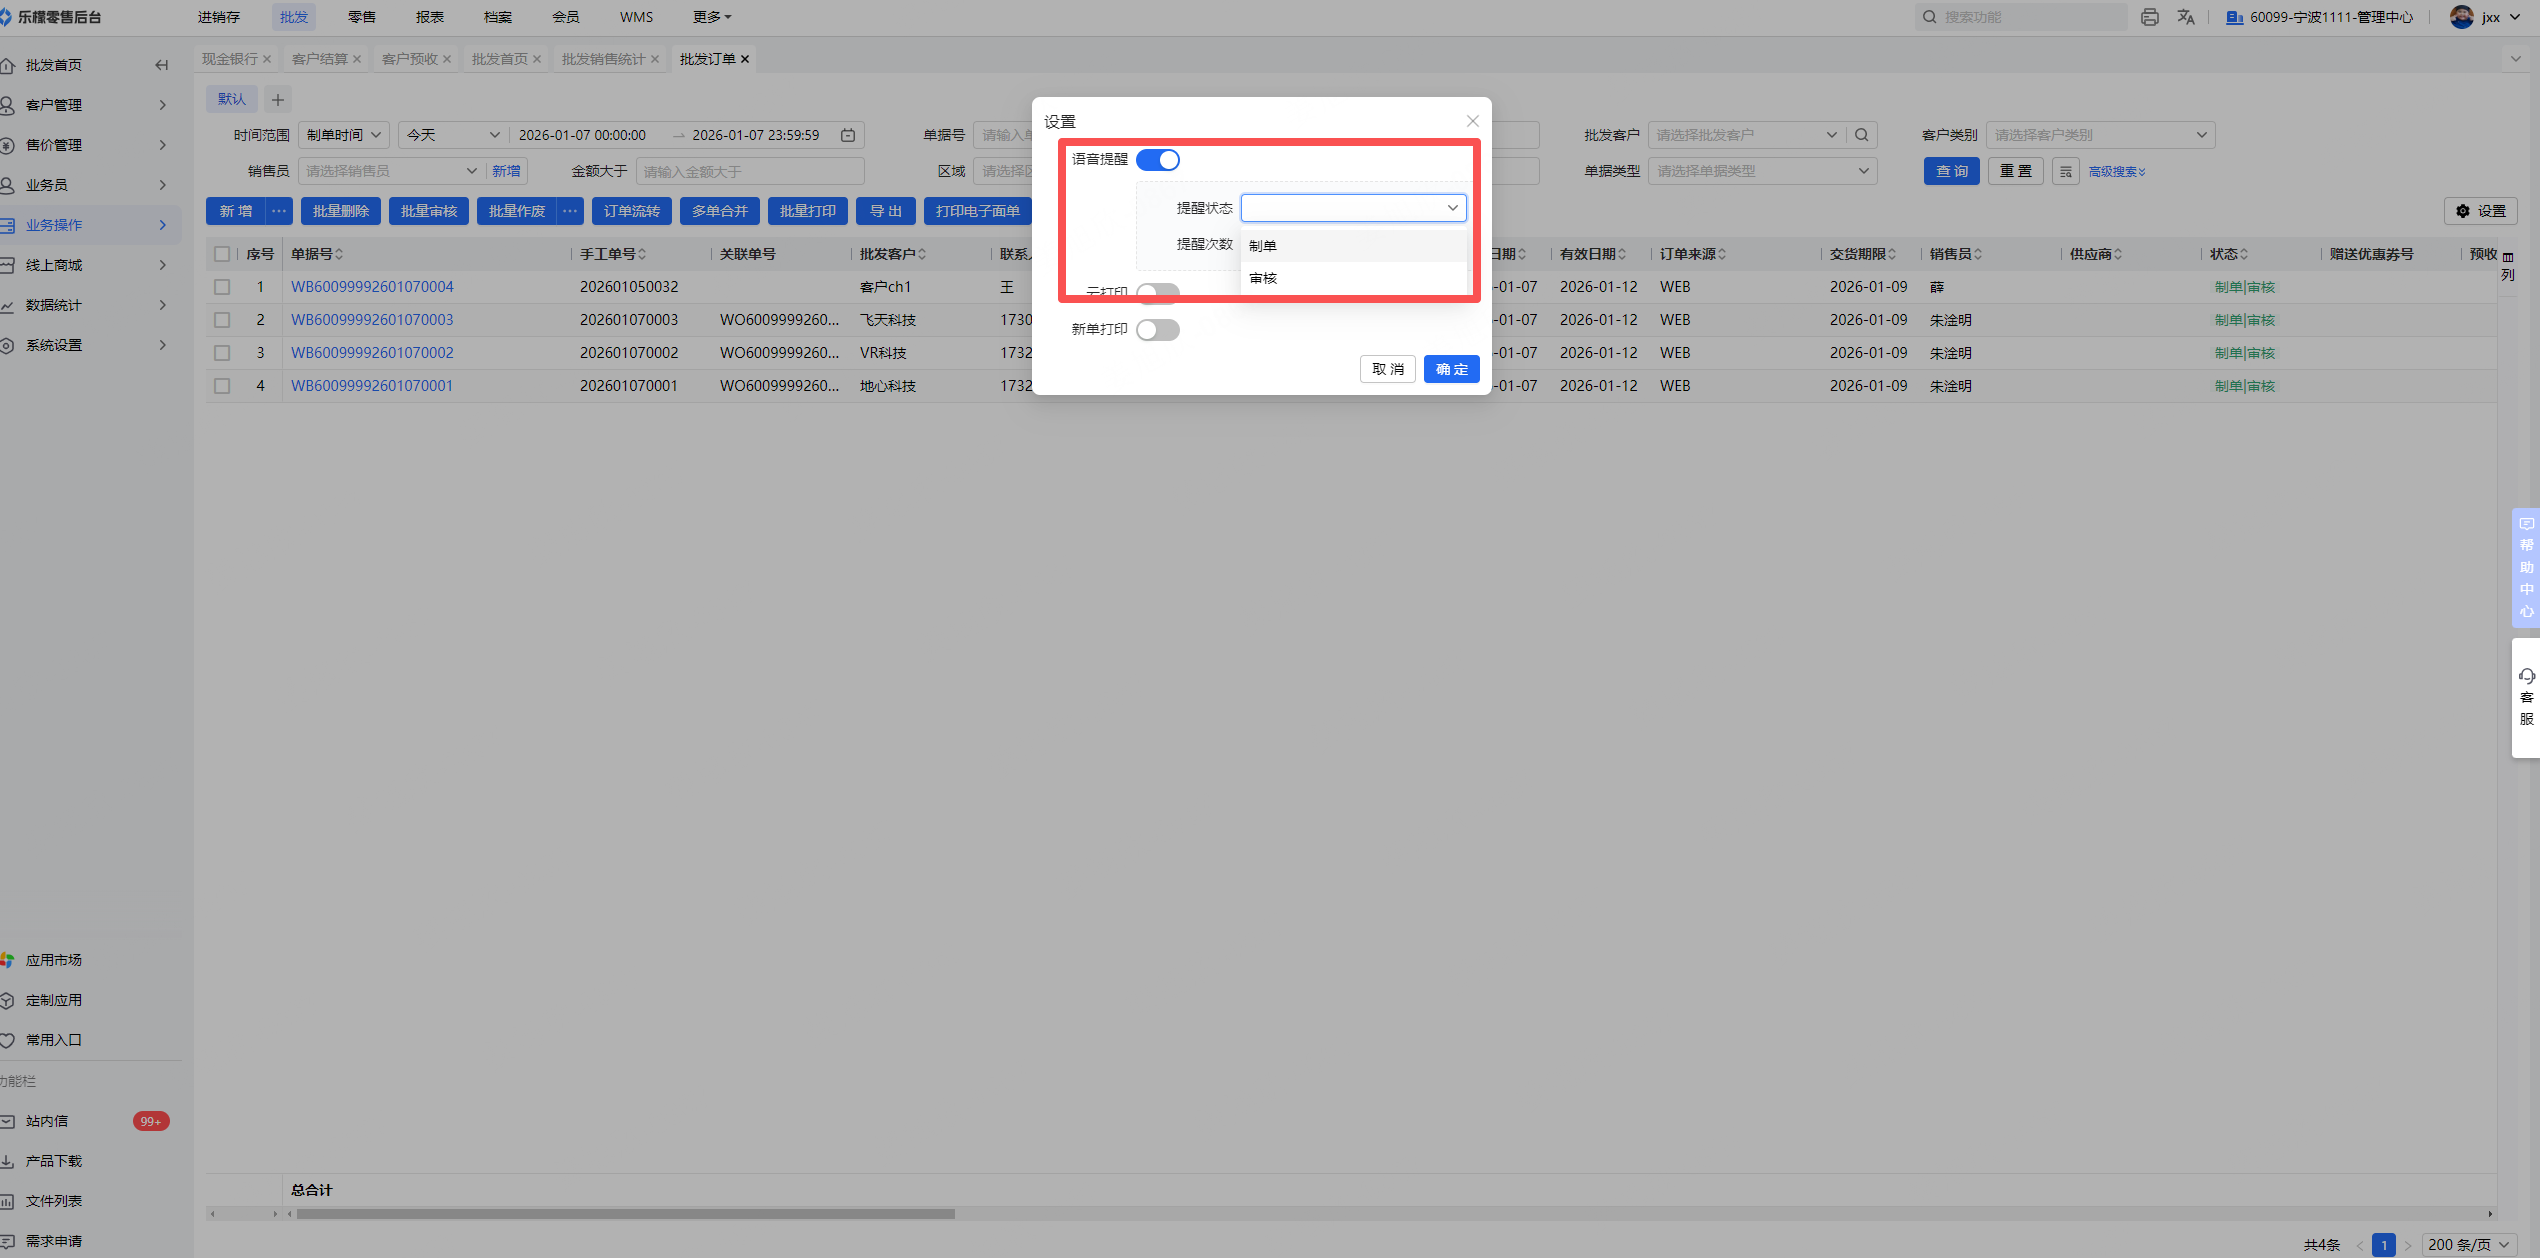Click the 确定 button in dialog
The height and width of the screenshot is (1258, 2540).
pyautogui.click(x=1451, y=369)
